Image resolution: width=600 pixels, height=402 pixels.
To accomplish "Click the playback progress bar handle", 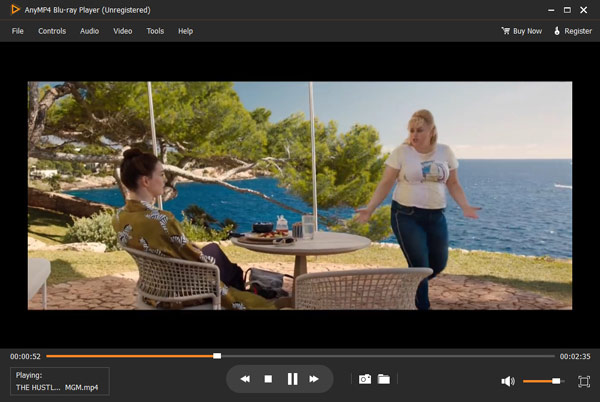I will 217,356.
